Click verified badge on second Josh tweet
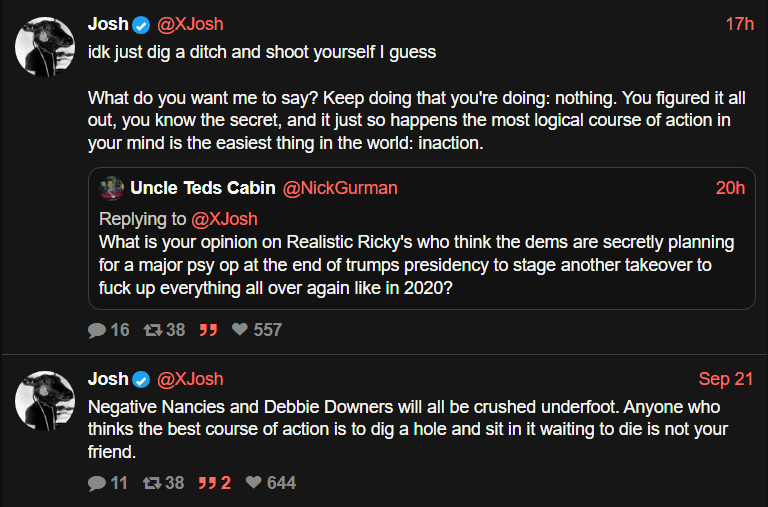The height and width of the screenshot is (507, 768). click(142, 379)
